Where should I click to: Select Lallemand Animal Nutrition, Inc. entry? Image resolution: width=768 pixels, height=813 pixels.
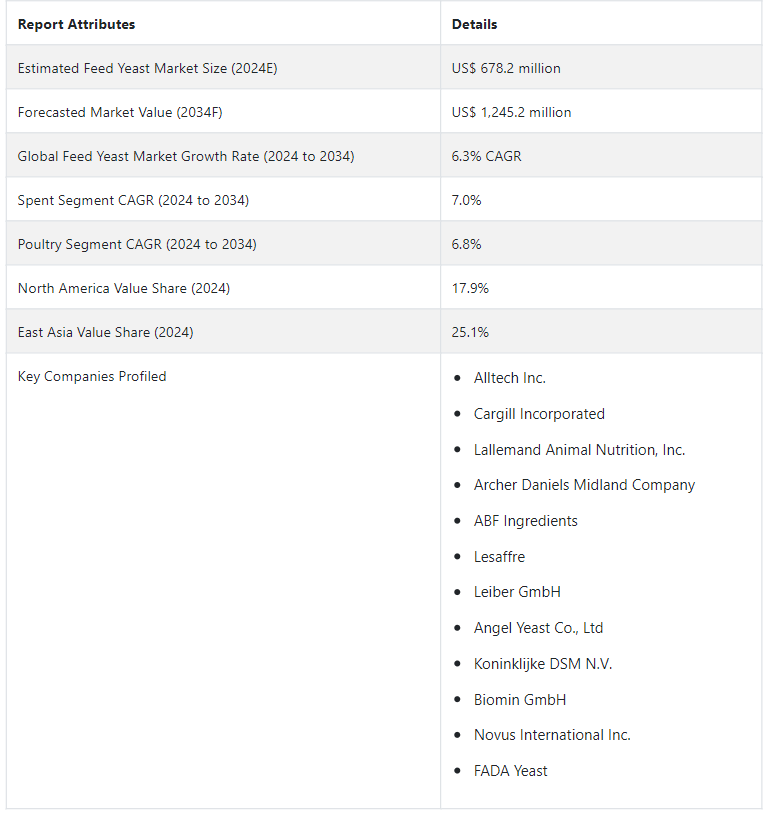point(579,450)
